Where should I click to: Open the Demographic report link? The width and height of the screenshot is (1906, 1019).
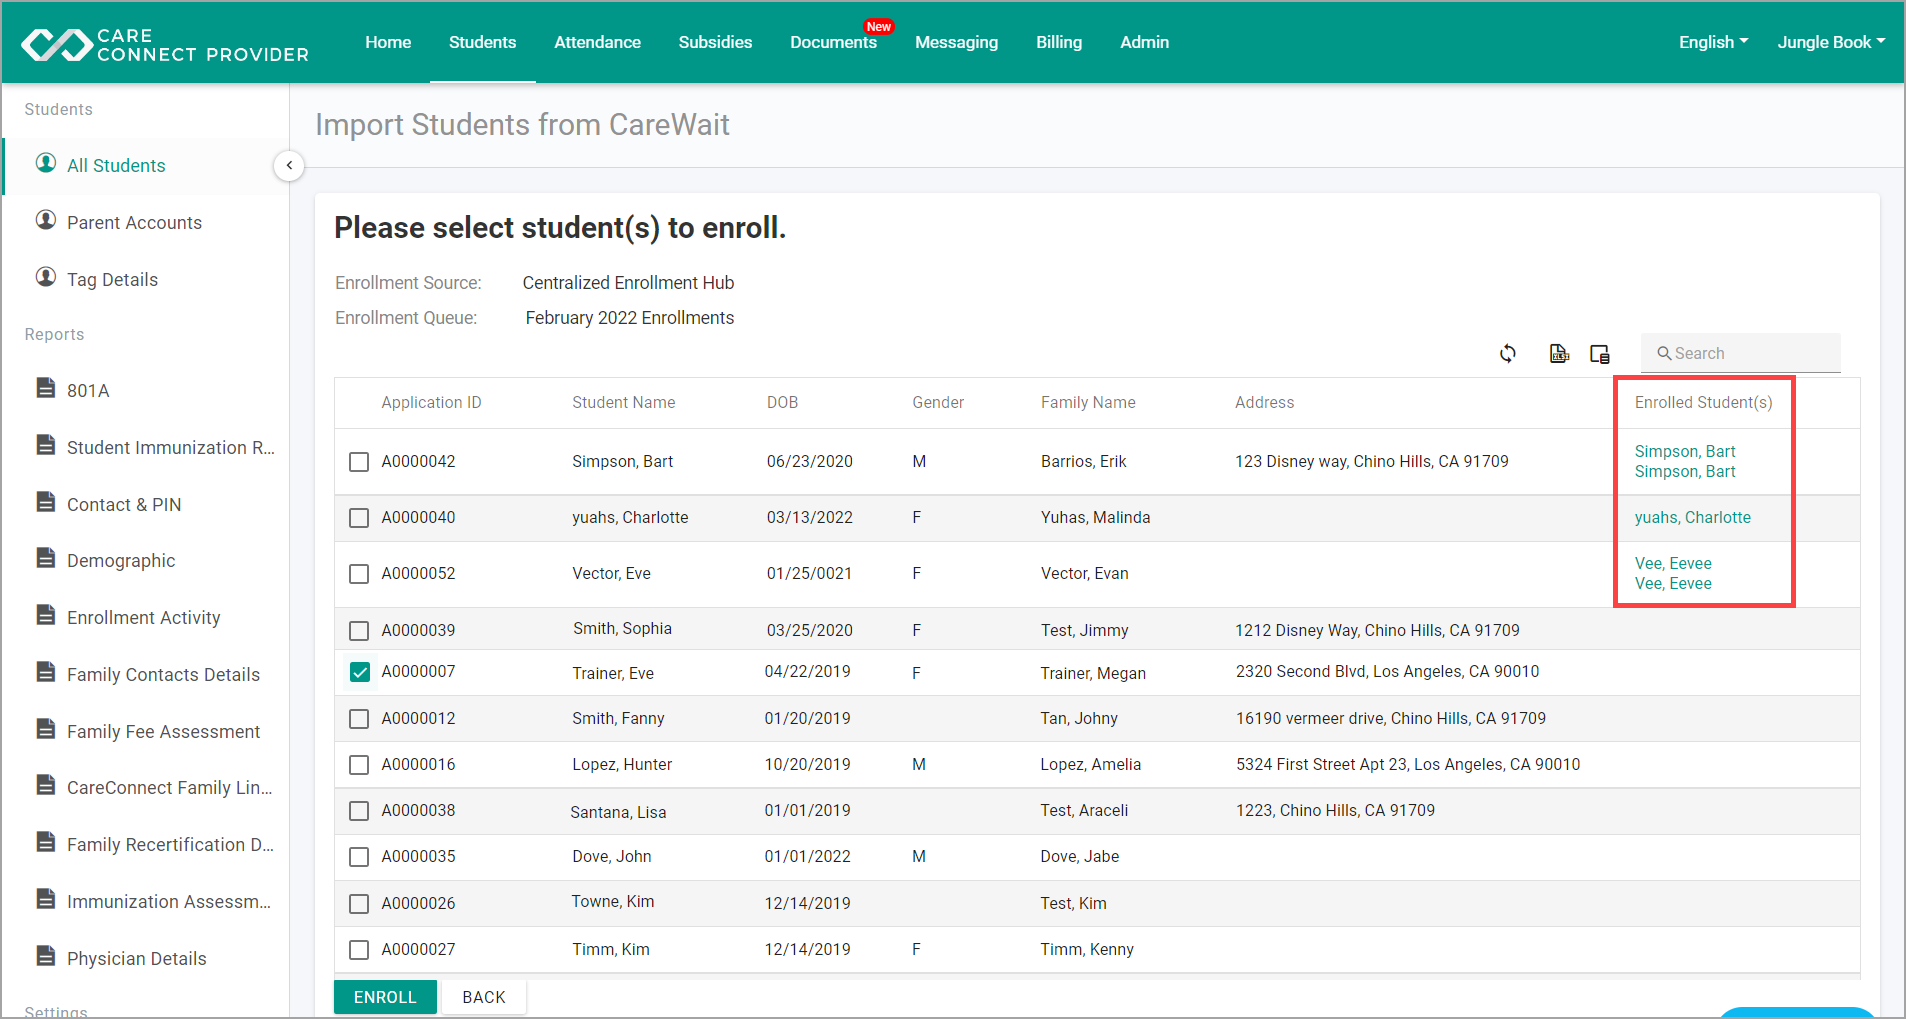pyautogui.click(x=121, y=560)
